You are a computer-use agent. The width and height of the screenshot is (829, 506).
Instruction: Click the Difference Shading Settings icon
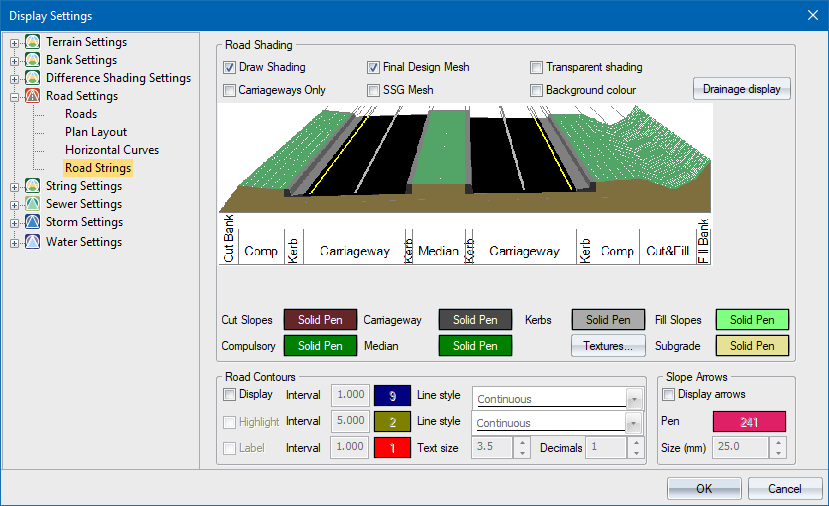[x=33, y=78]
